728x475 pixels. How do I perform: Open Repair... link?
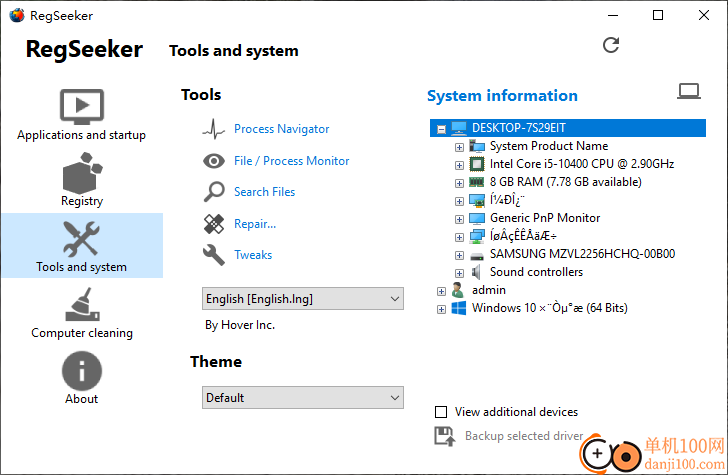(255, 224)
